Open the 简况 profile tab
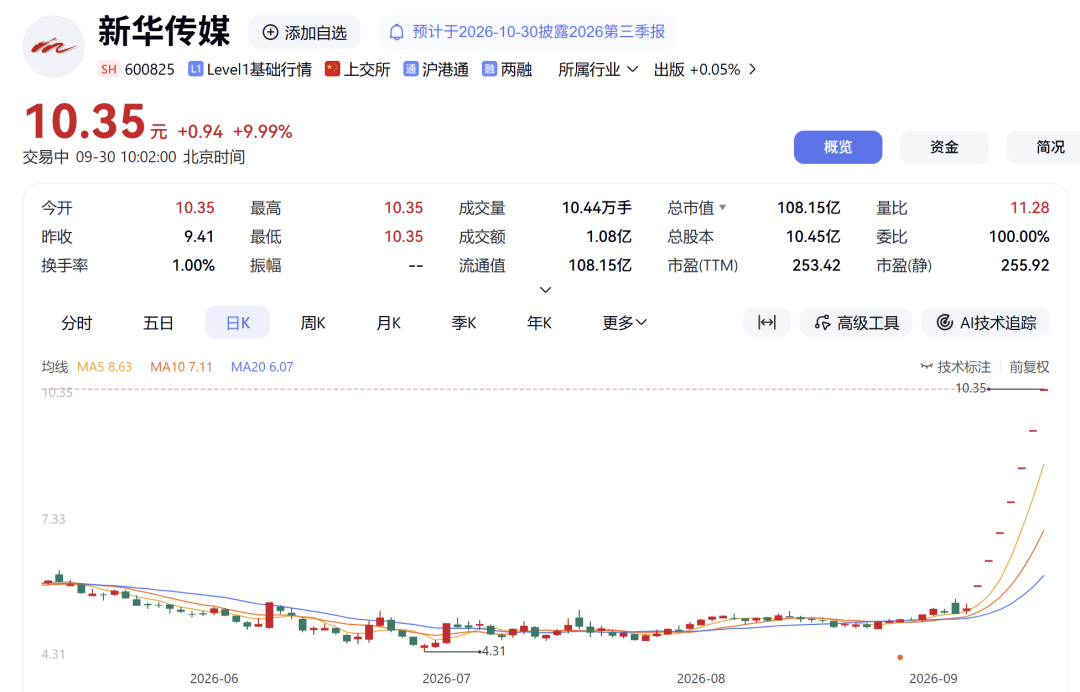Viewport: 1080px width, 692px height. click(x=1043, y=147)
